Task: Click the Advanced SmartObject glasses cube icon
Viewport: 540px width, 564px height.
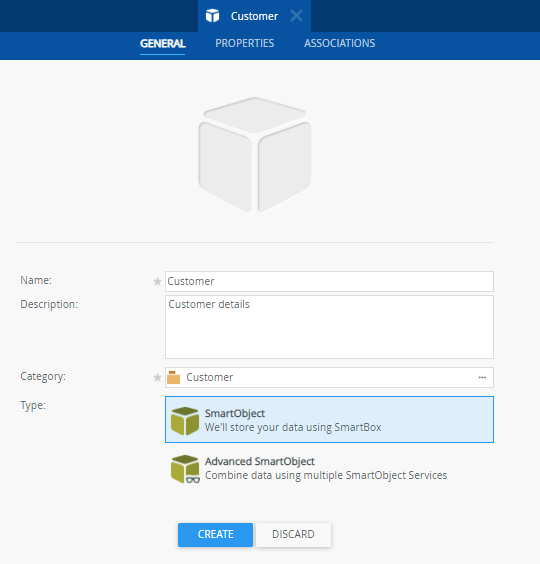Action: click(185, 469)
